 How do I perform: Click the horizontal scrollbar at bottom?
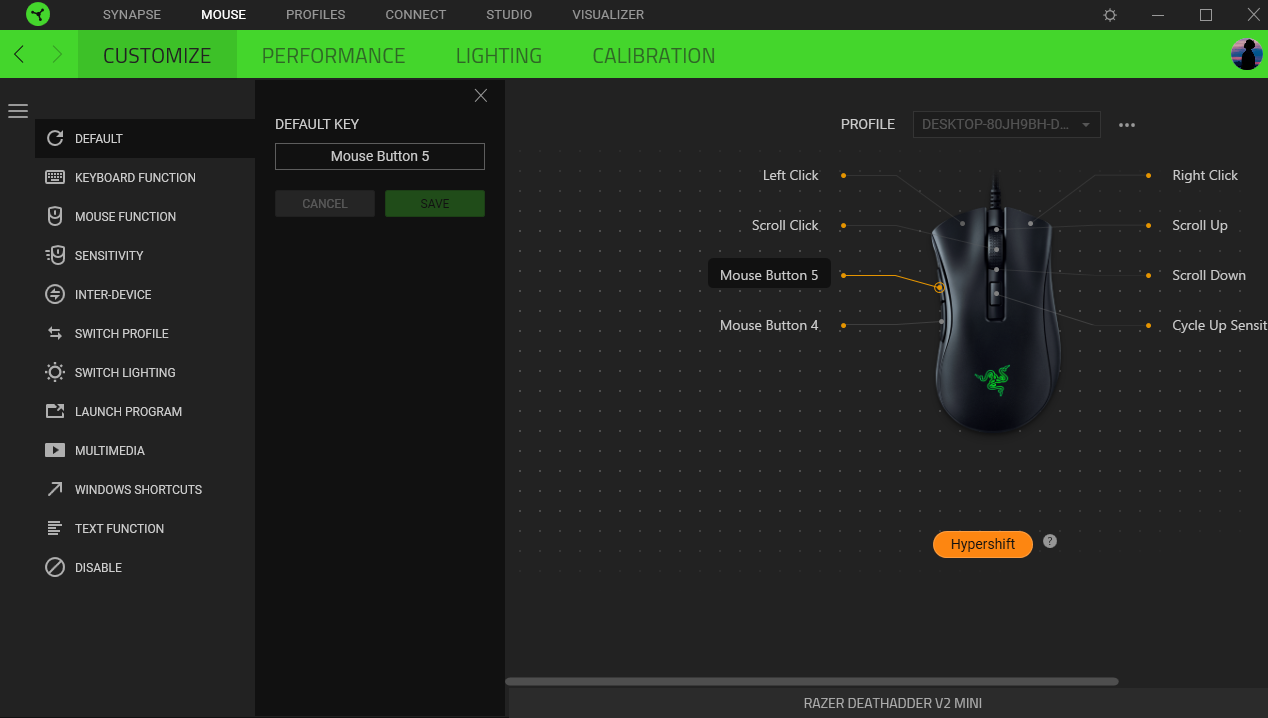(x=812, y=682)
